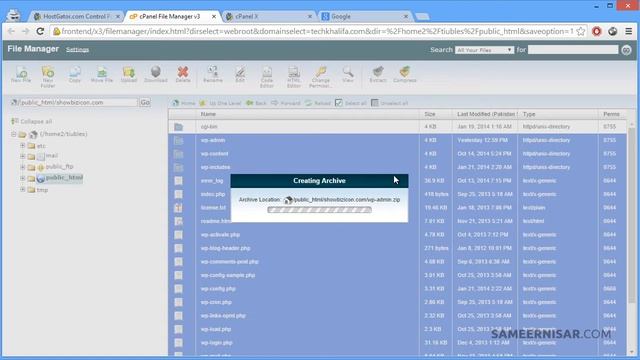Image resolution: width=640 pixels, height=360 pixels.
Task: Click the browser address bar URL
Action: pos(317,31)
